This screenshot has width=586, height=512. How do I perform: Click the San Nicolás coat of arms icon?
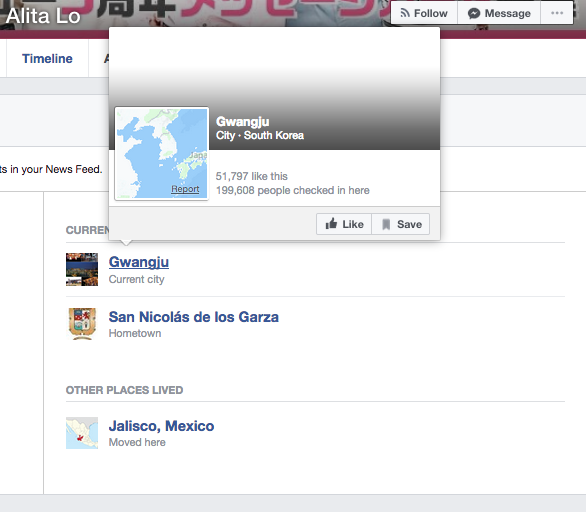pyautogui.click(x=82, y=324)
